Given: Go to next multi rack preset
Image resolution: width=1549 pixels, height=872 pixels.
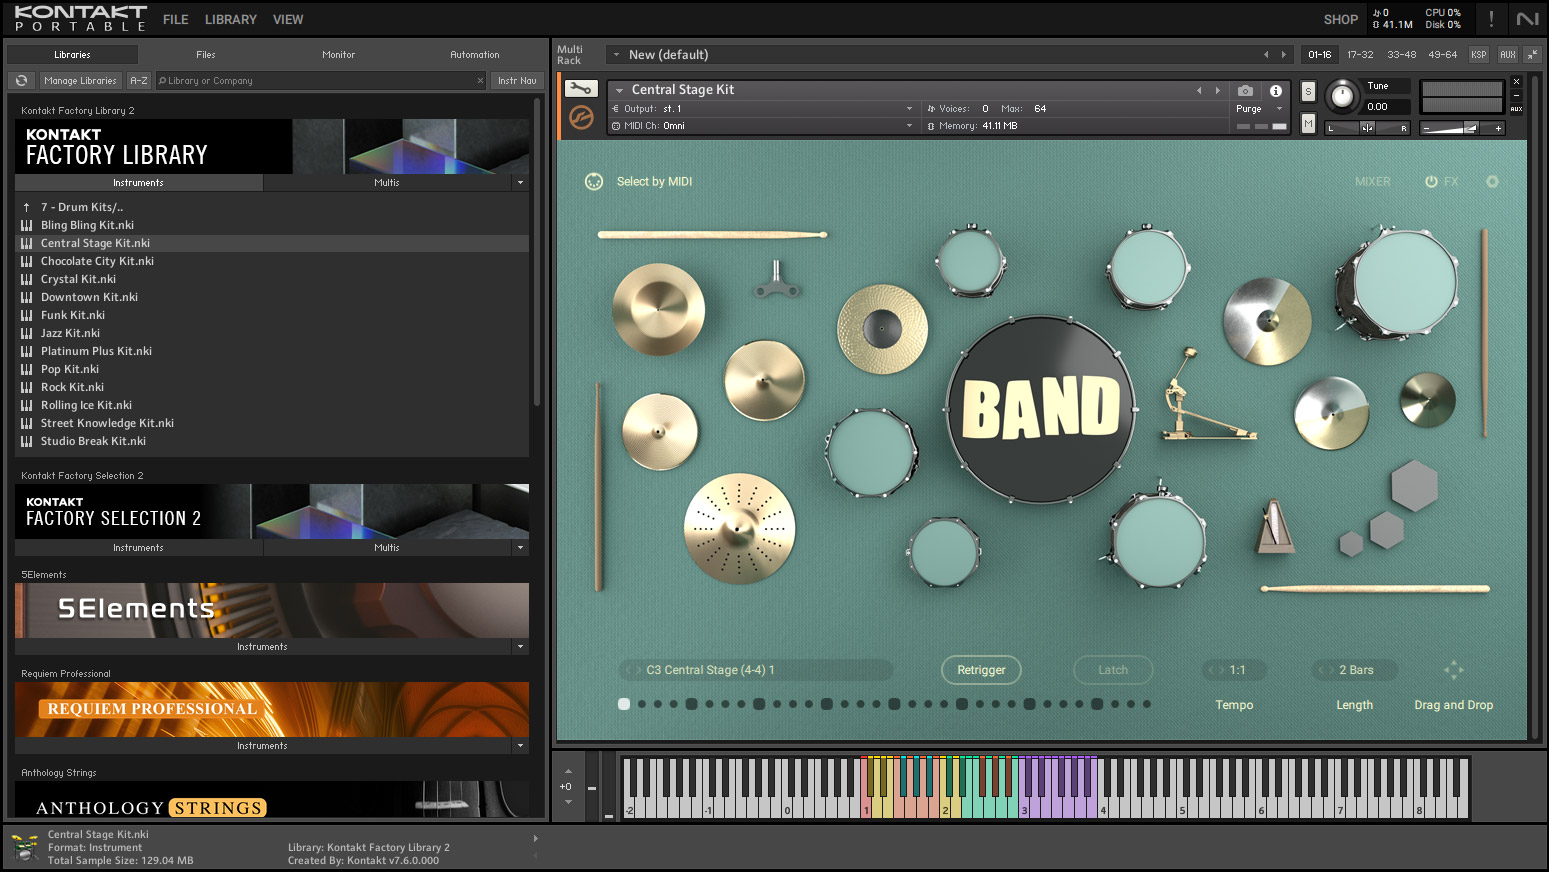Looking at the screenshot, I should click(x=1284, y=55).
